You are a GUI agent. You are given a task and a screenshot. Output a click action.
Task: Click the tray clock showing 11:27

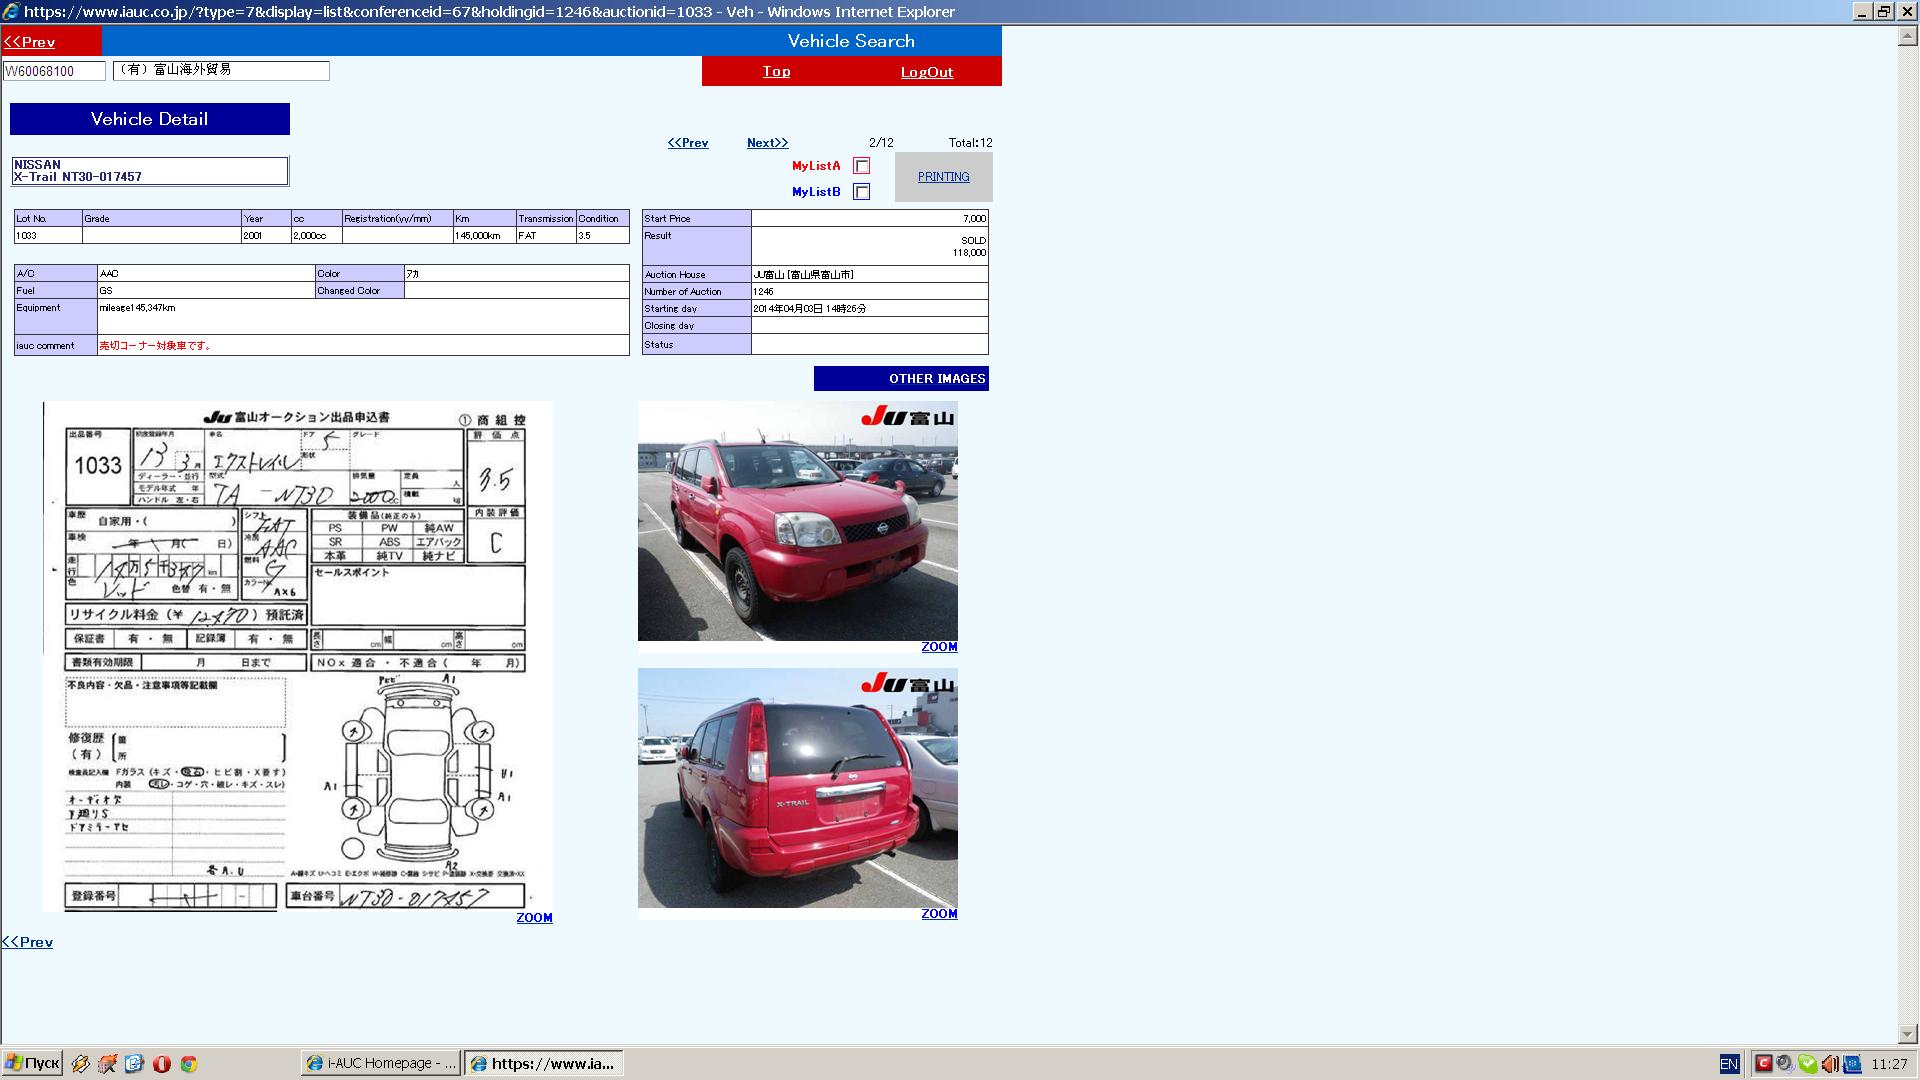(x=1889, y=1064)
